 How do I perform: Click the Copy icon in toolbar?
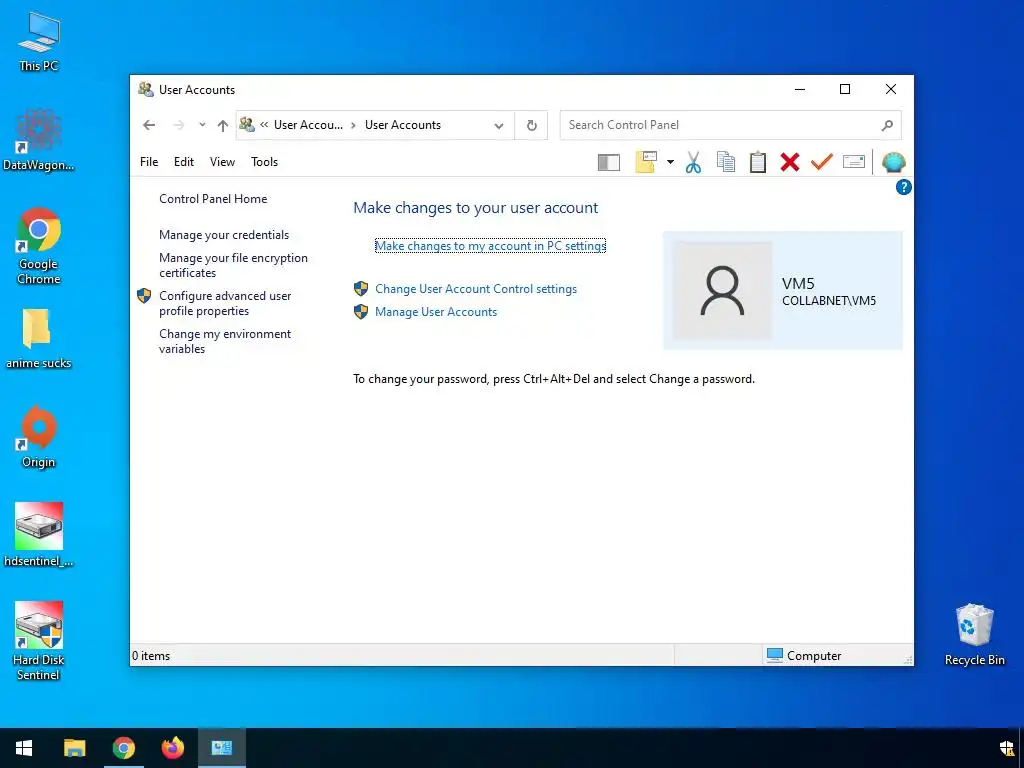tap(726, 162)
